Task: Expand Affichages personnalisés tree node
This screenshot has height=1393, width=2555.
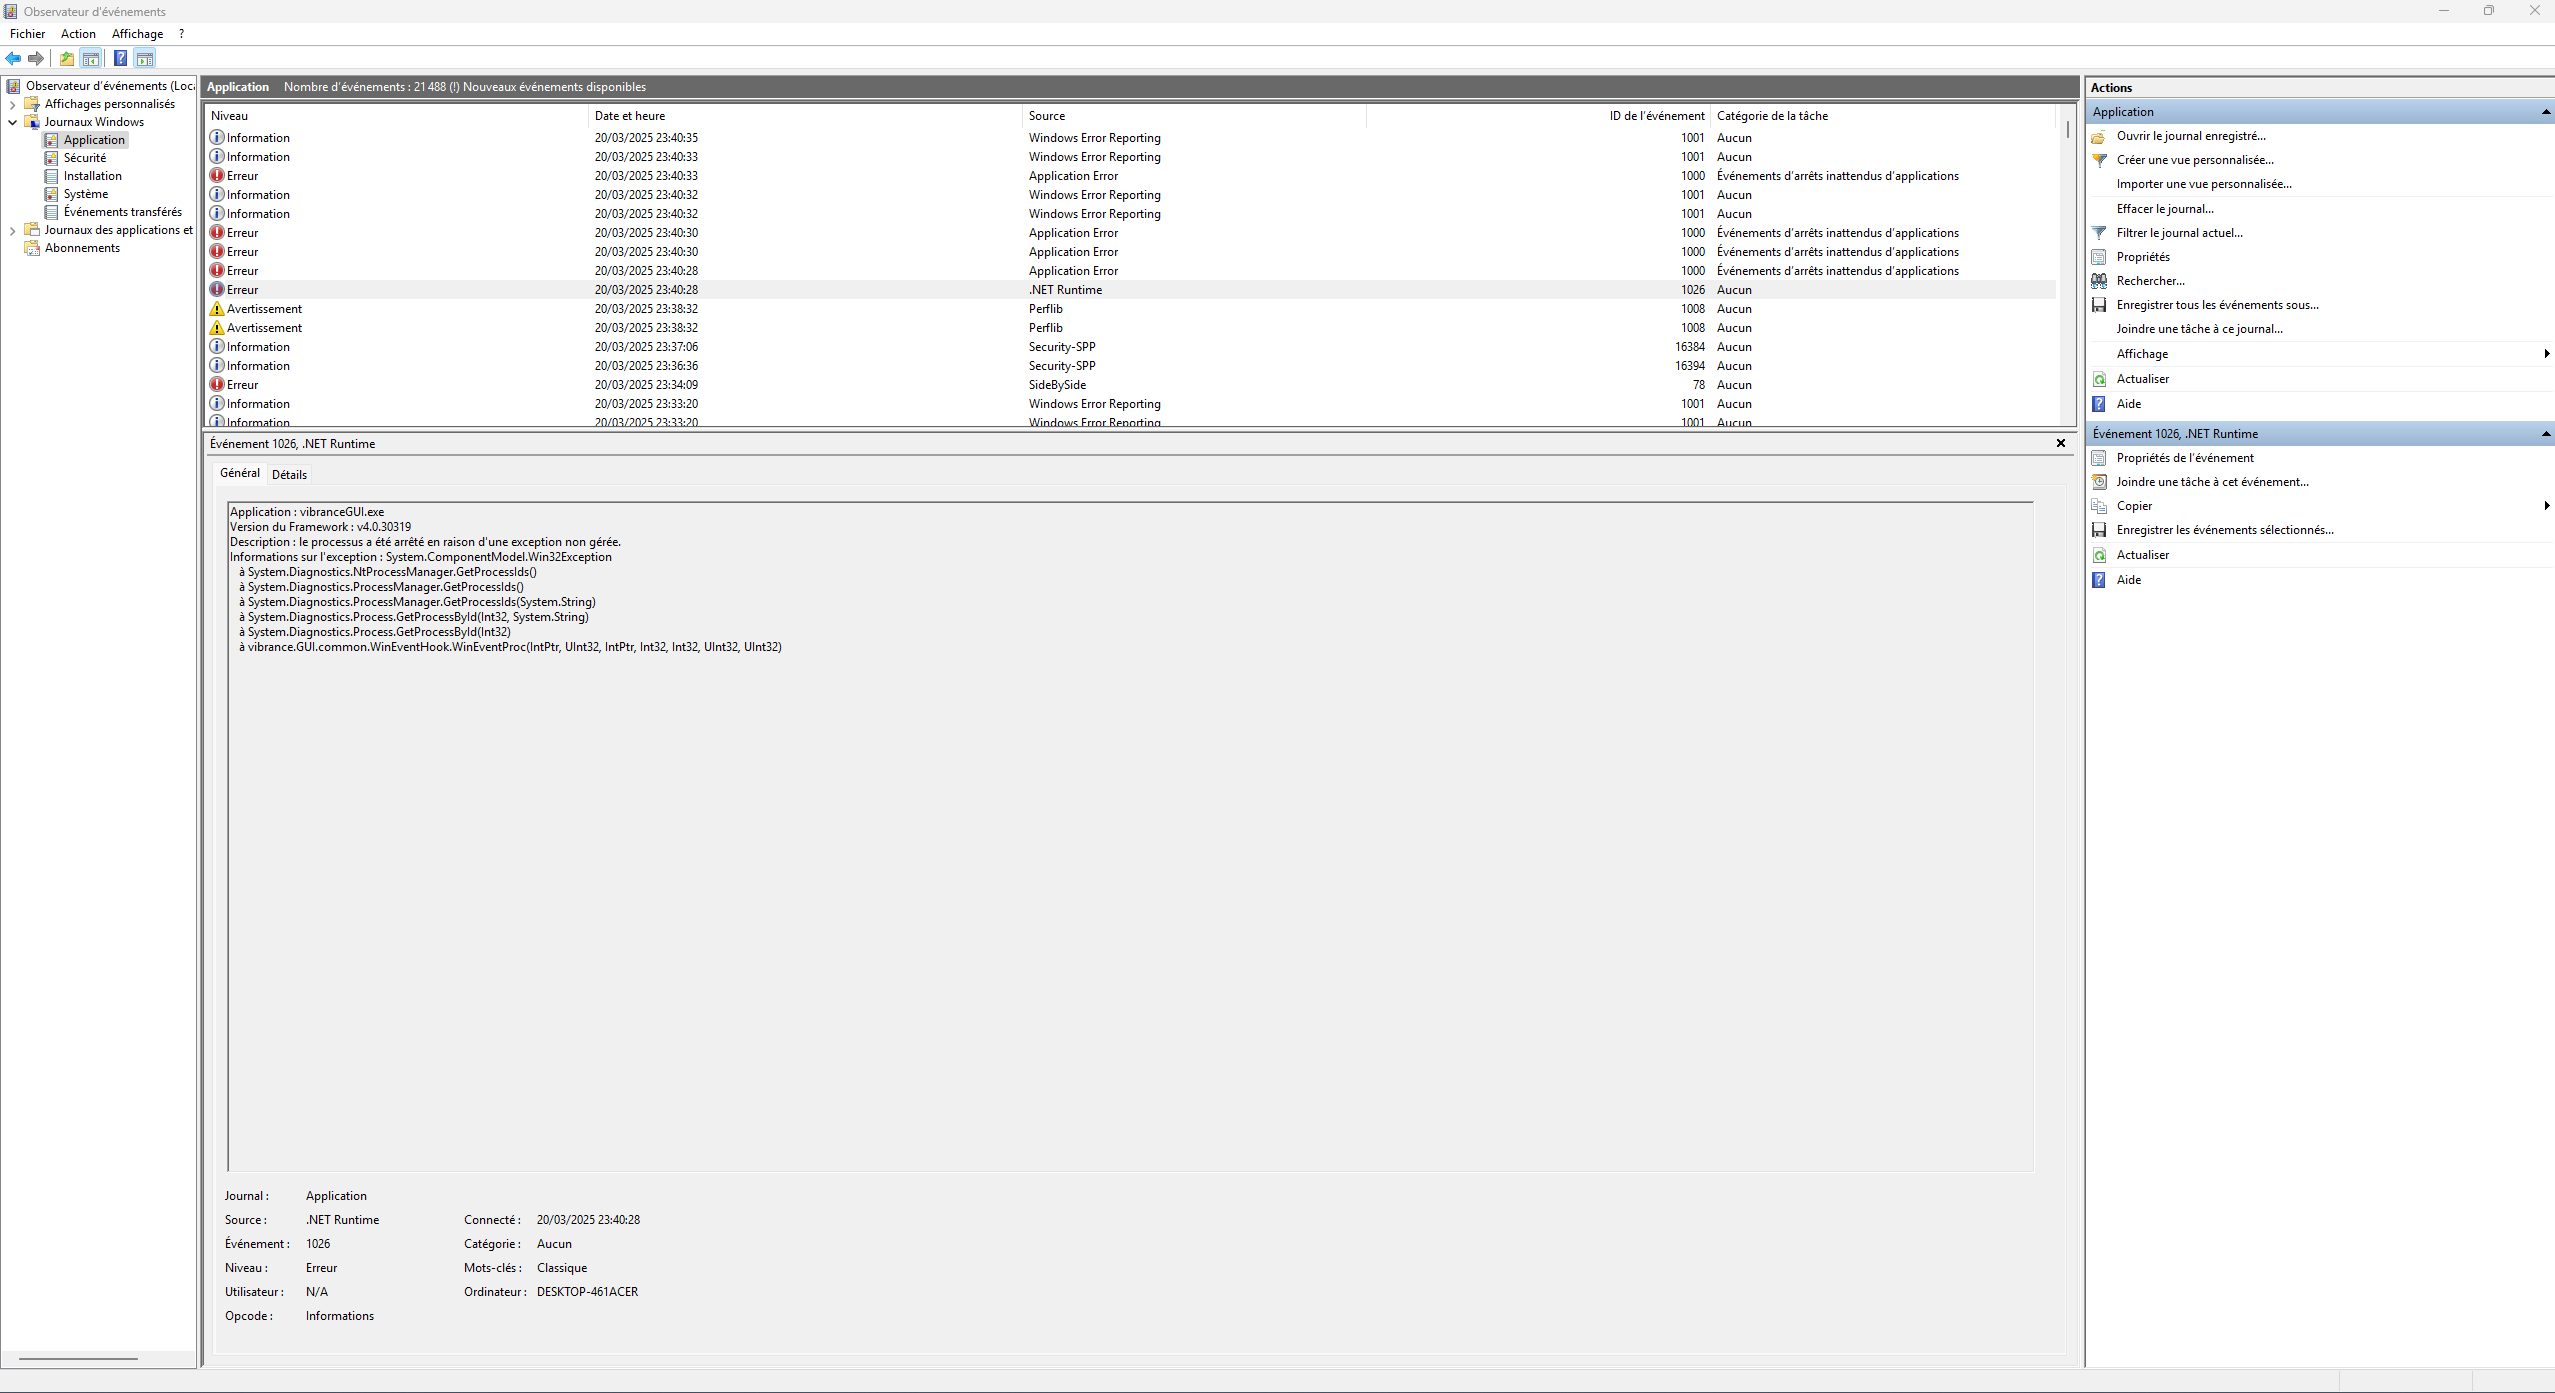Action: click(12, 104)
